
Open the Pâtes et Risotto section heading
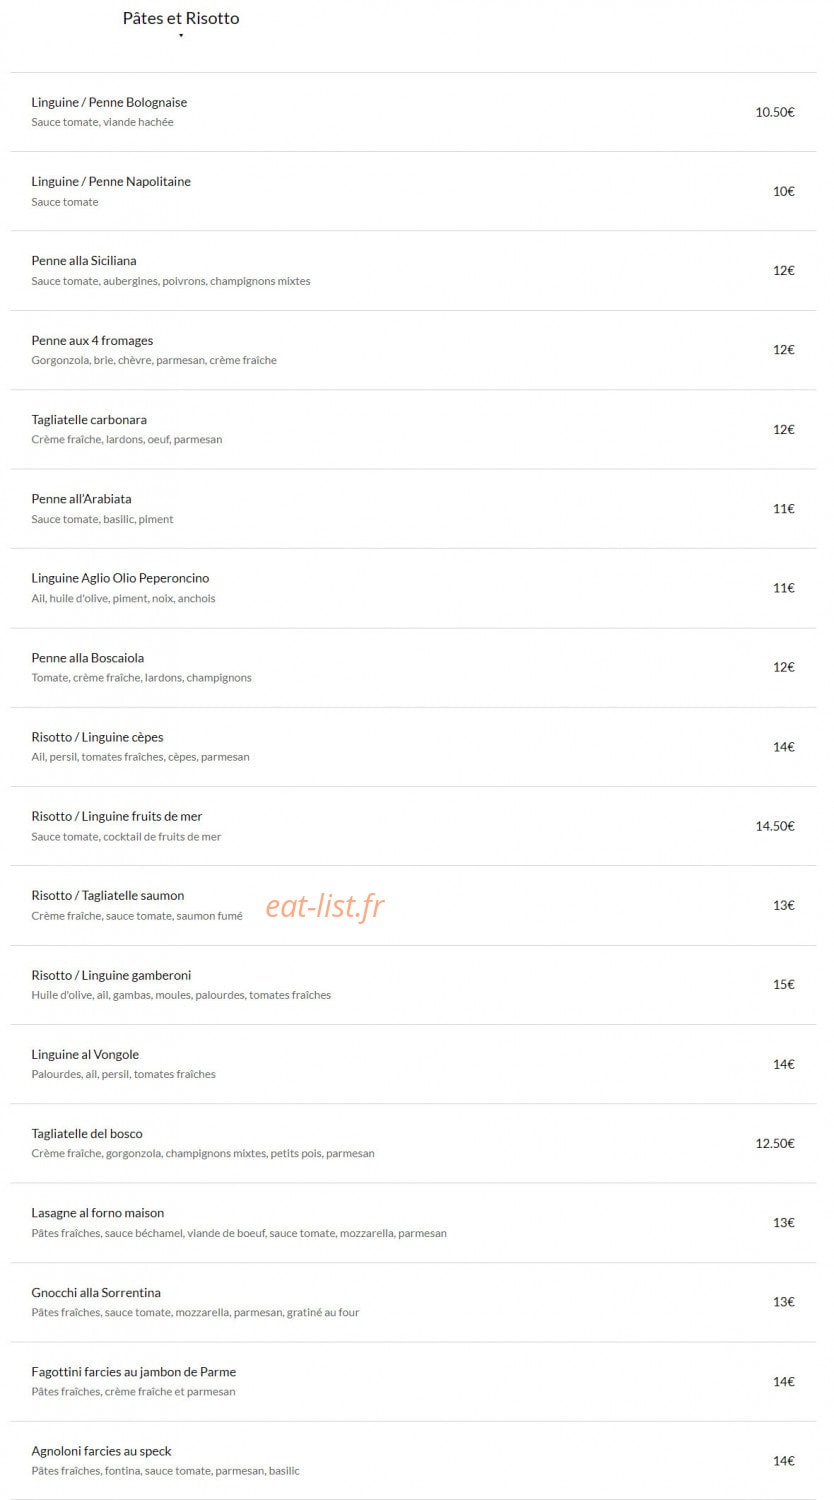181,18
